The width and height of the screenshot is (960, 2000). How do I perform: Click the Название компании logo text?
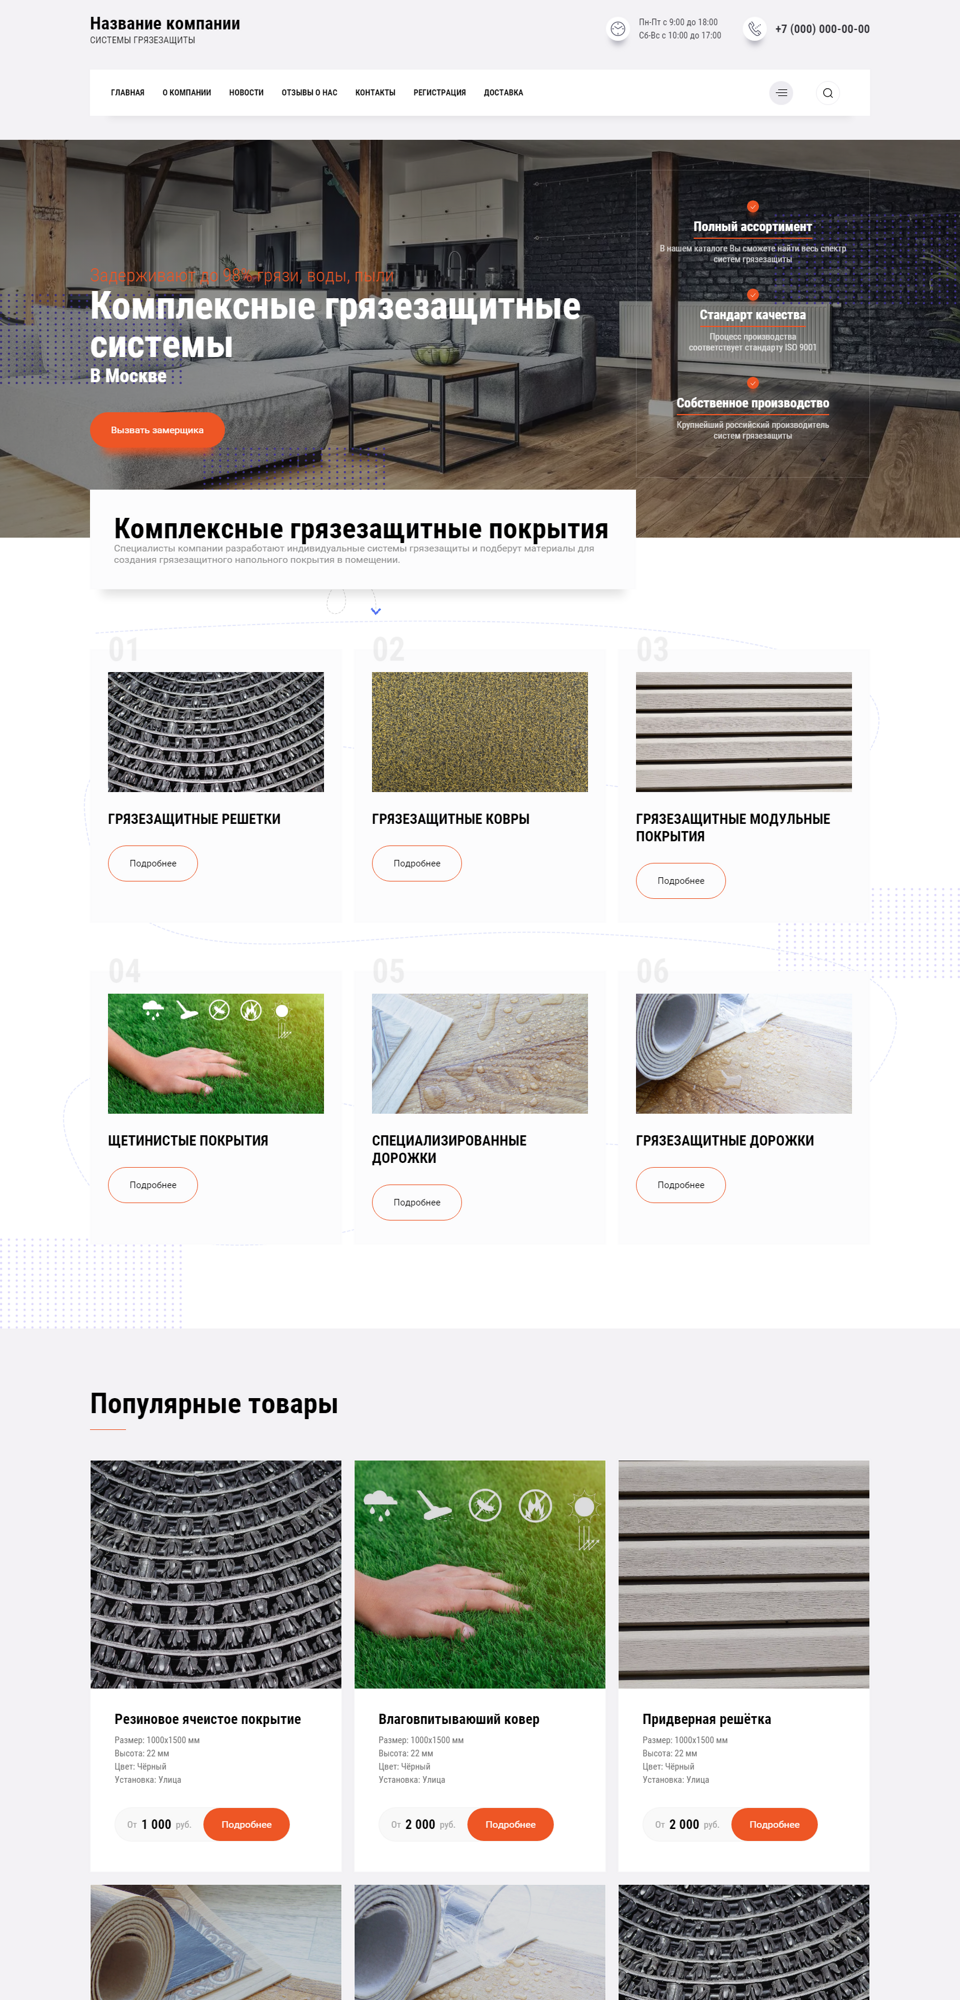pyautogui.click(x=165, y=24)
